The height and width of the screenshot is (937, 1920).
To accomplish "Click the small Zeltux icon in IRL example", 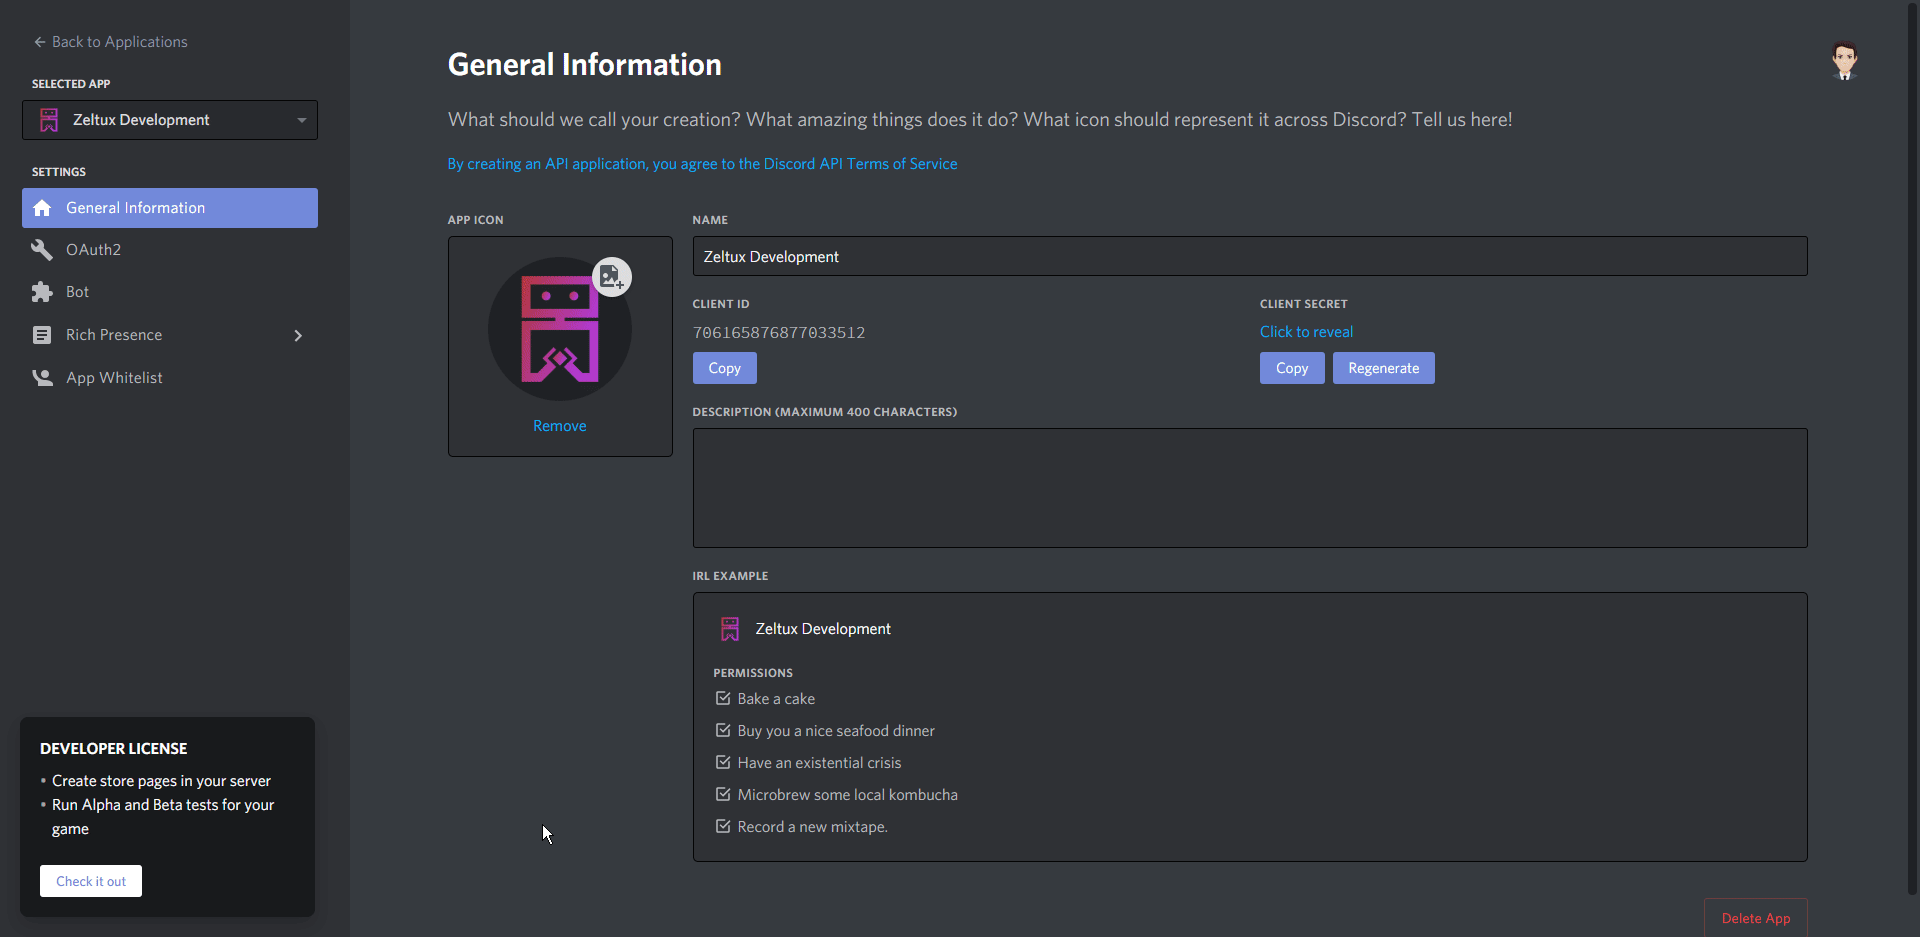I will (730, 629).
